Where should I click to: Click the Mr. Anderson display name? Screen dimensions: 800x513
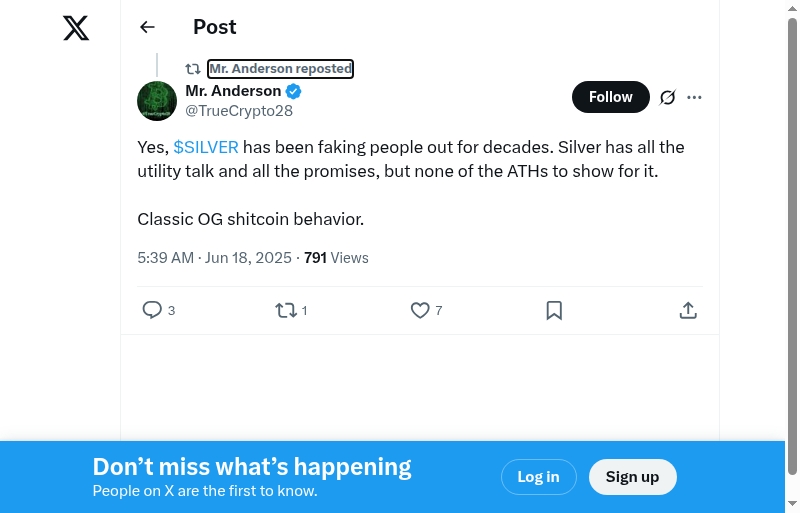click(233, 91)
